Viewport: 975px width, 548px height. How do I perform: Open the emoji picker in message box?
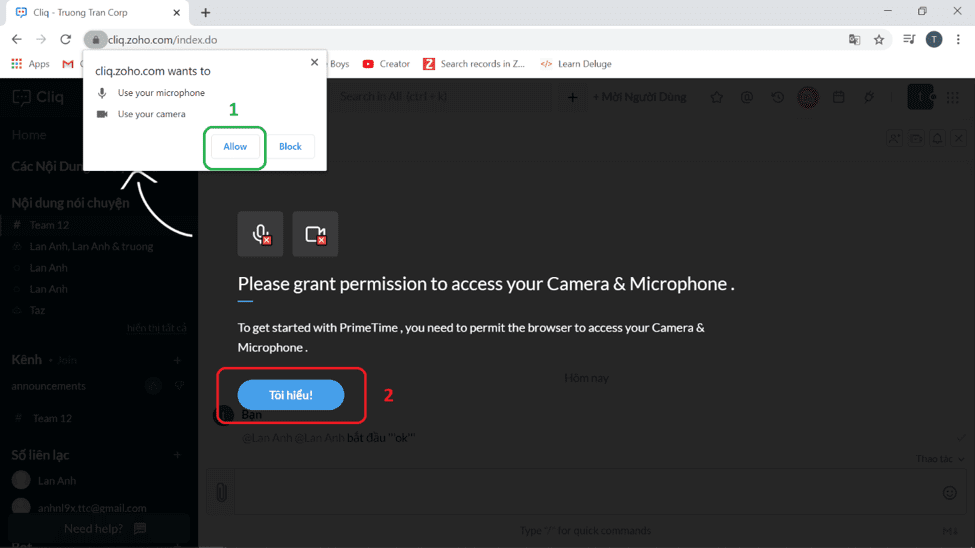[x=949, y=492]
